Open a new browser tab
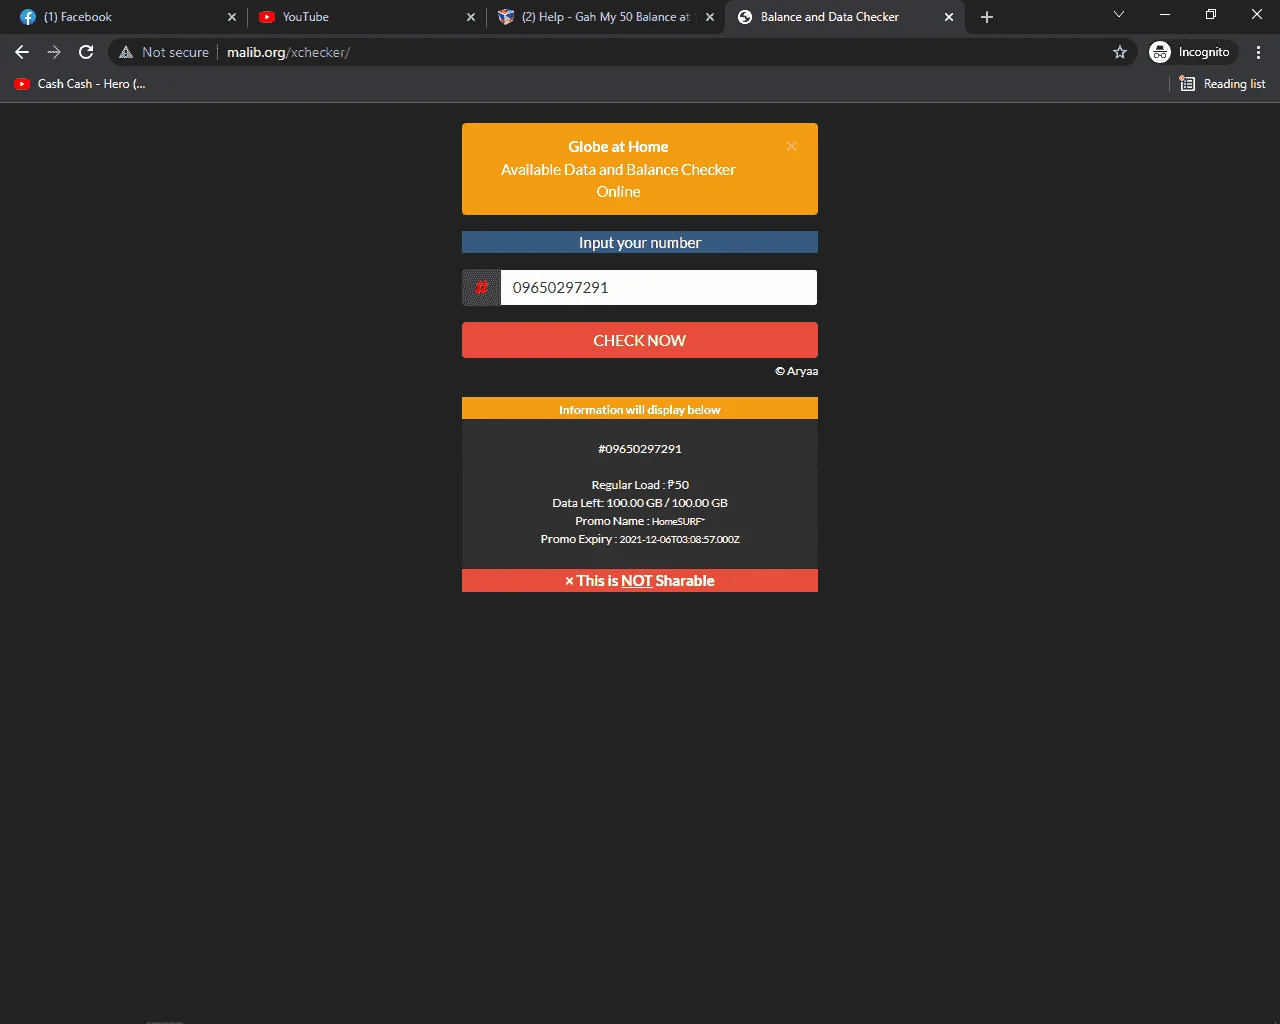Image resolution: width=1280 pixels, height=1024 pixels. coord(987,17)
